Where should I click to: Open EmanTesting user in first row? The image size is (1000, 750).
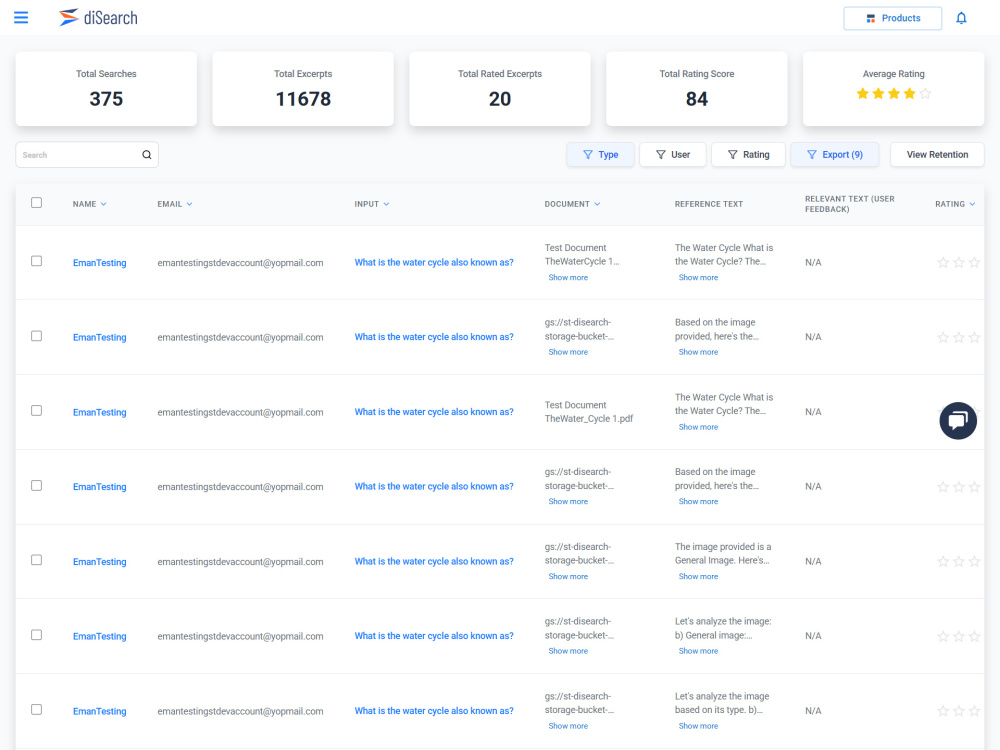click(99, 263)
